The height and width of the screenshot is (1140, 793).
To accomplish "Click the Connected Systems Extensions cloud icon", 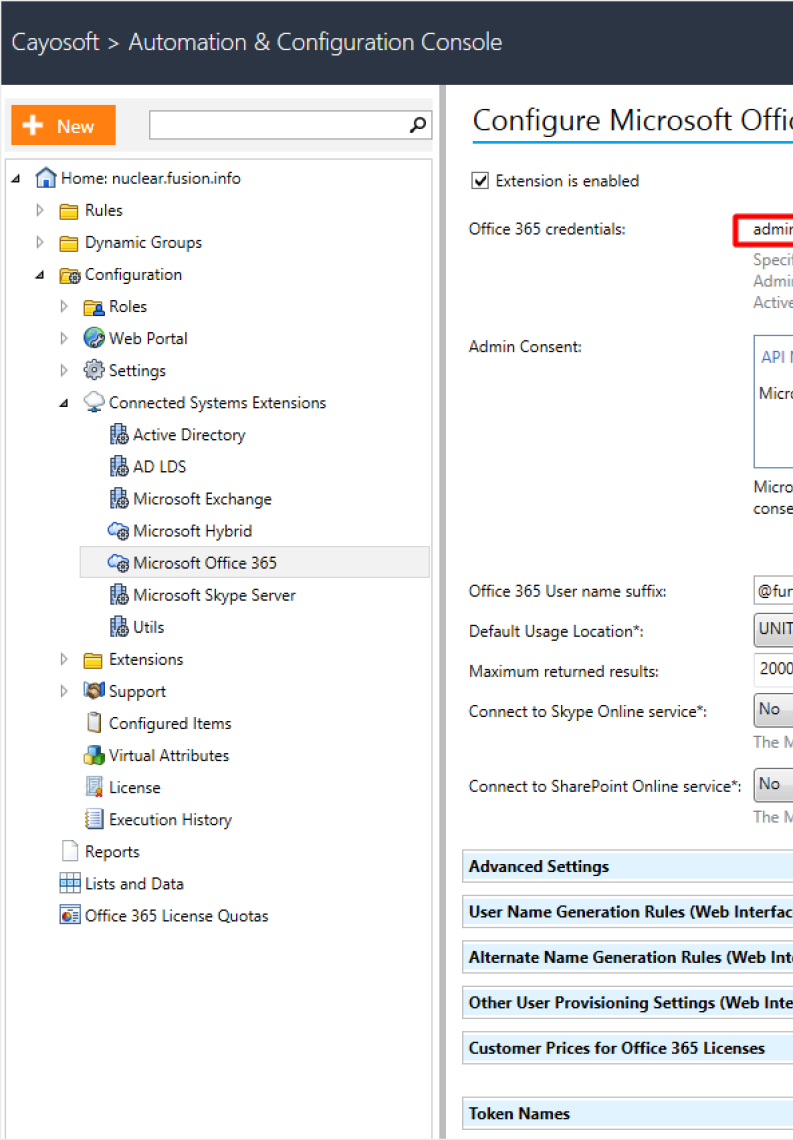I will [x=94, y=402].
